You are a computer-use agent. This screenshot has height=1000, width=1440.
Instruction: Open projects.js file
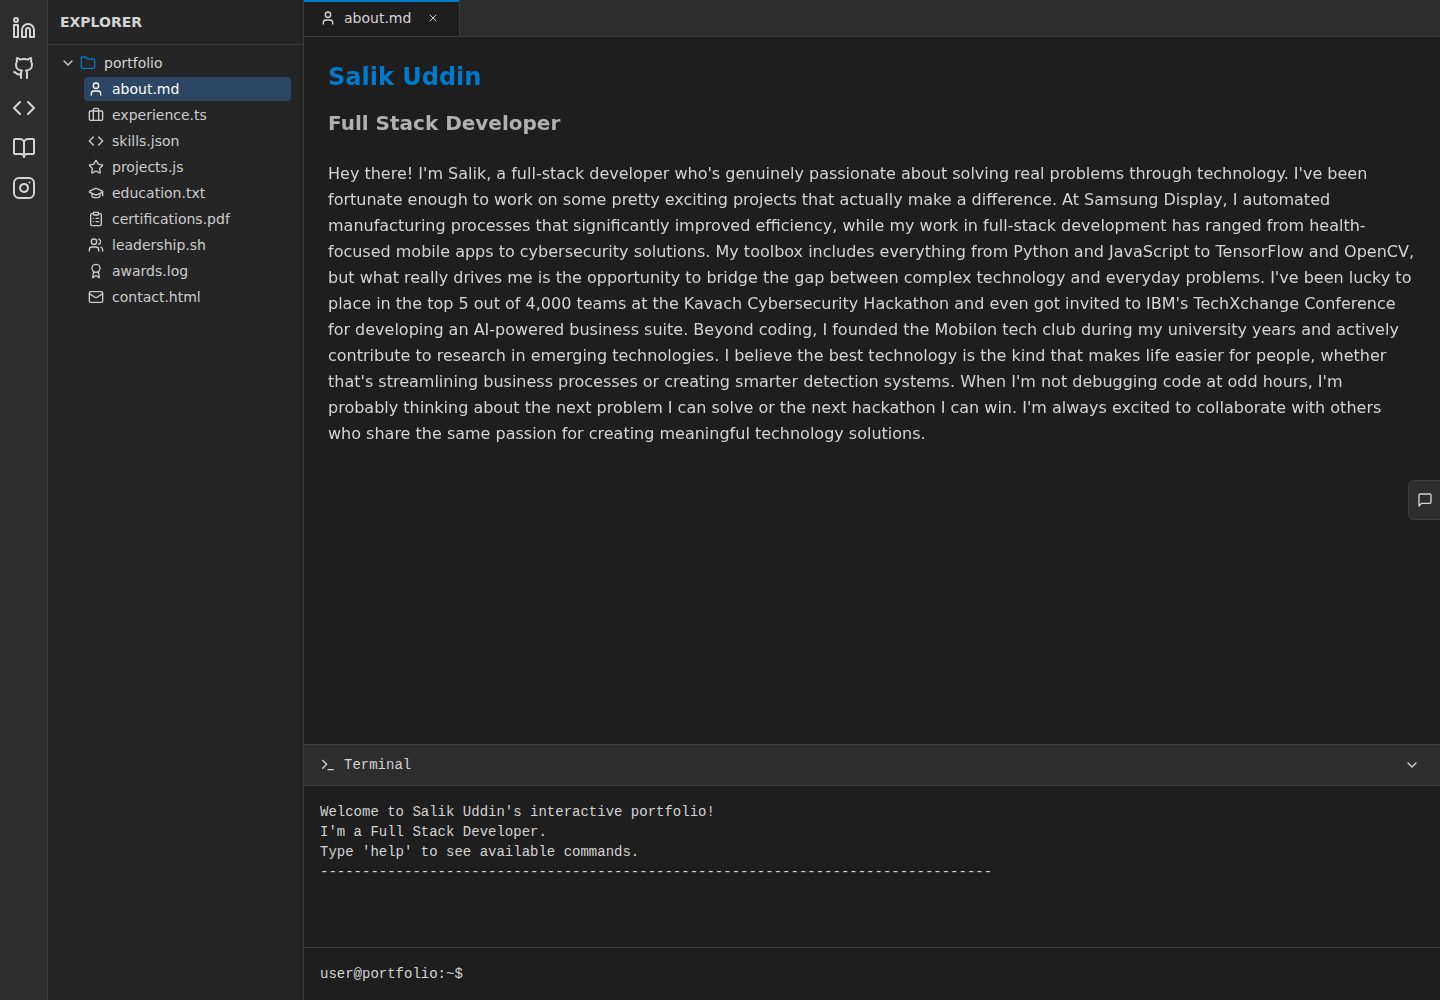click(x=187, y=167)
